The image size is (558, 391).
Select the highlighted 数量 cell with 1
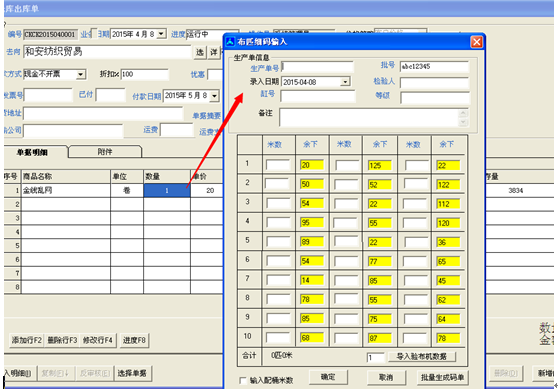point(167,191)
